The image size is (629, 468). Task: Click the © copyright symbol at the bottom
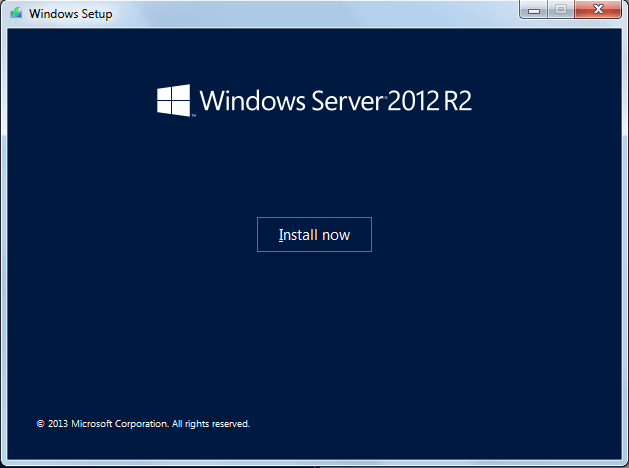40,424
